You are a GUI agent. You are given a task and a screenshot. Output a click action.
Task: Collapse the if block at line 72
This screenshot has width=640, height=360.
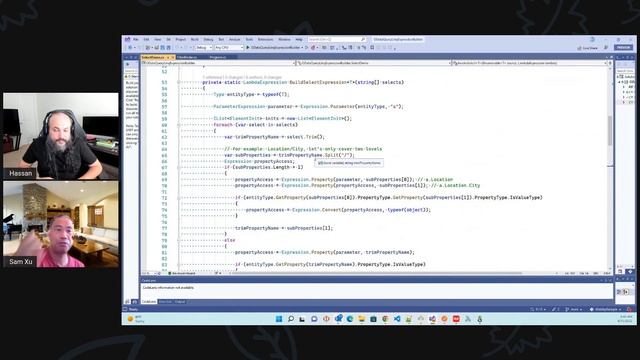pyautogui.click(x=178, y=198)
